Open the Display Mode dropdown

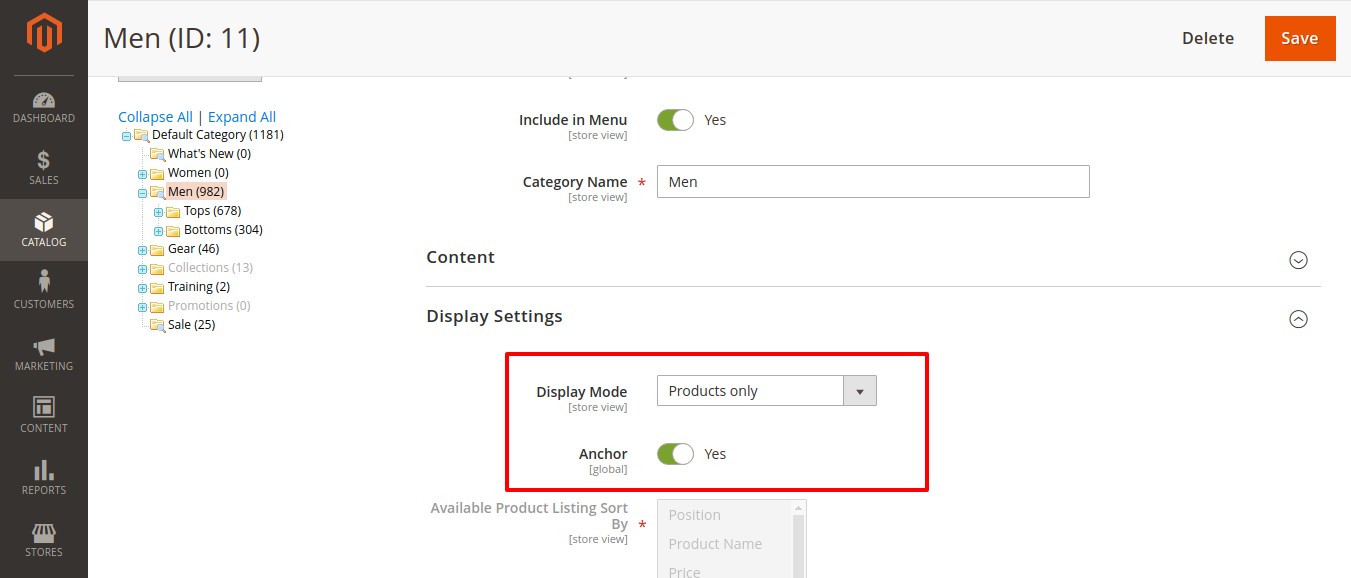(x=766, y=391)
